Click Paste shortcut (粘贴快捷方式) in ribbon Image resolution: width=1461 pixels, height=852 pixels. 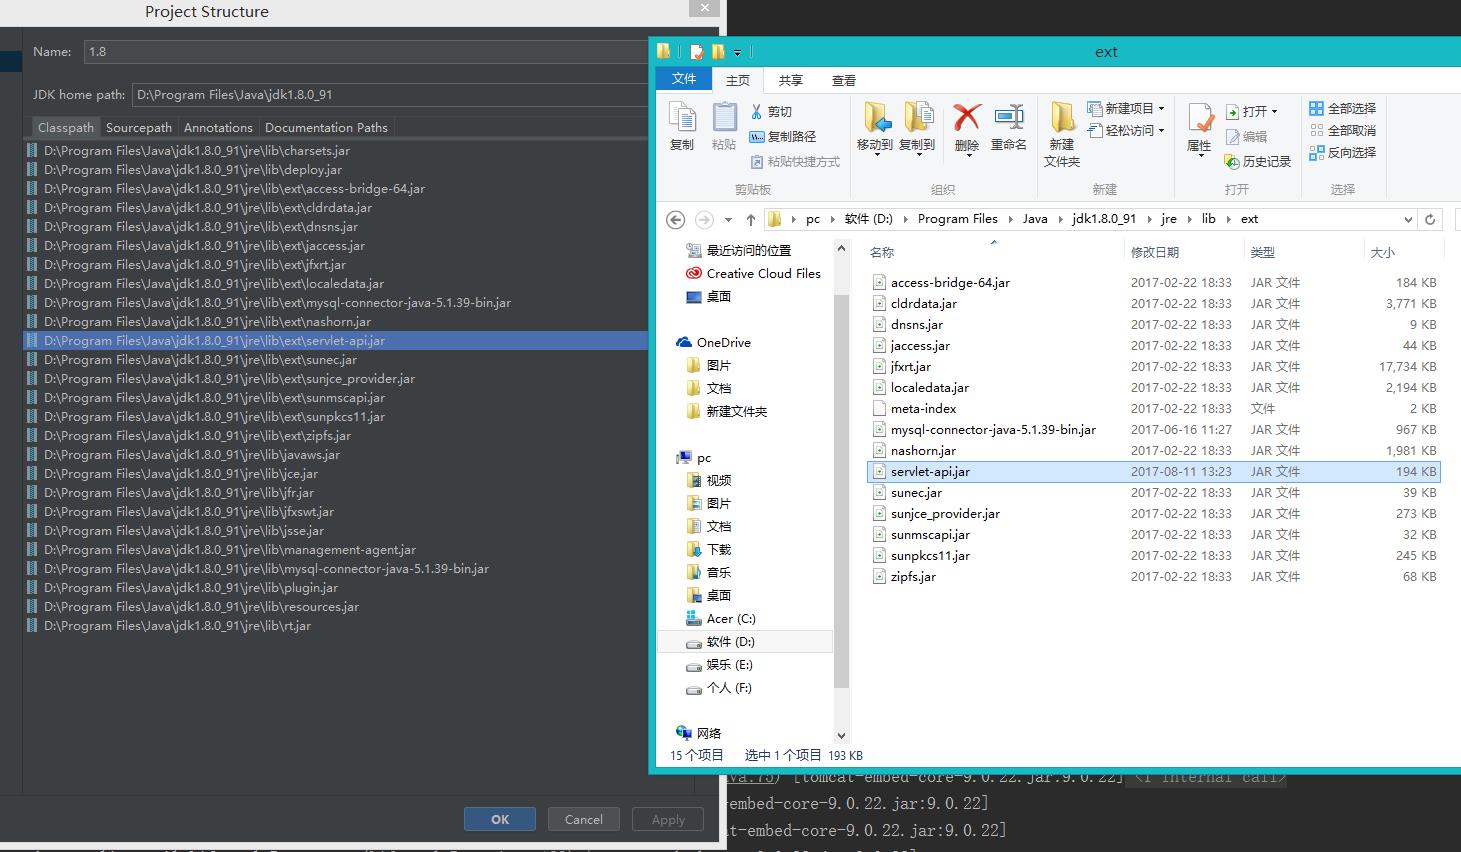coord(795,161)
